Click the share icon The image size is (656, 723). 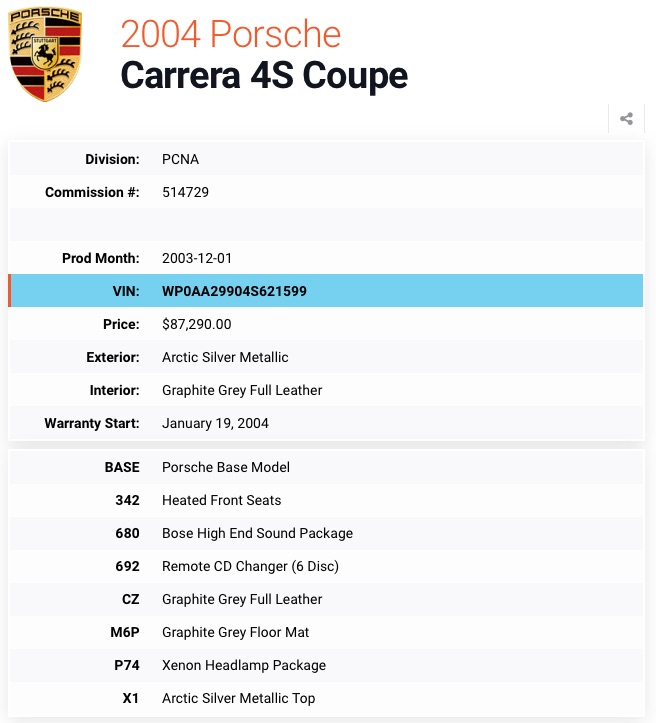tap(626, 119)
